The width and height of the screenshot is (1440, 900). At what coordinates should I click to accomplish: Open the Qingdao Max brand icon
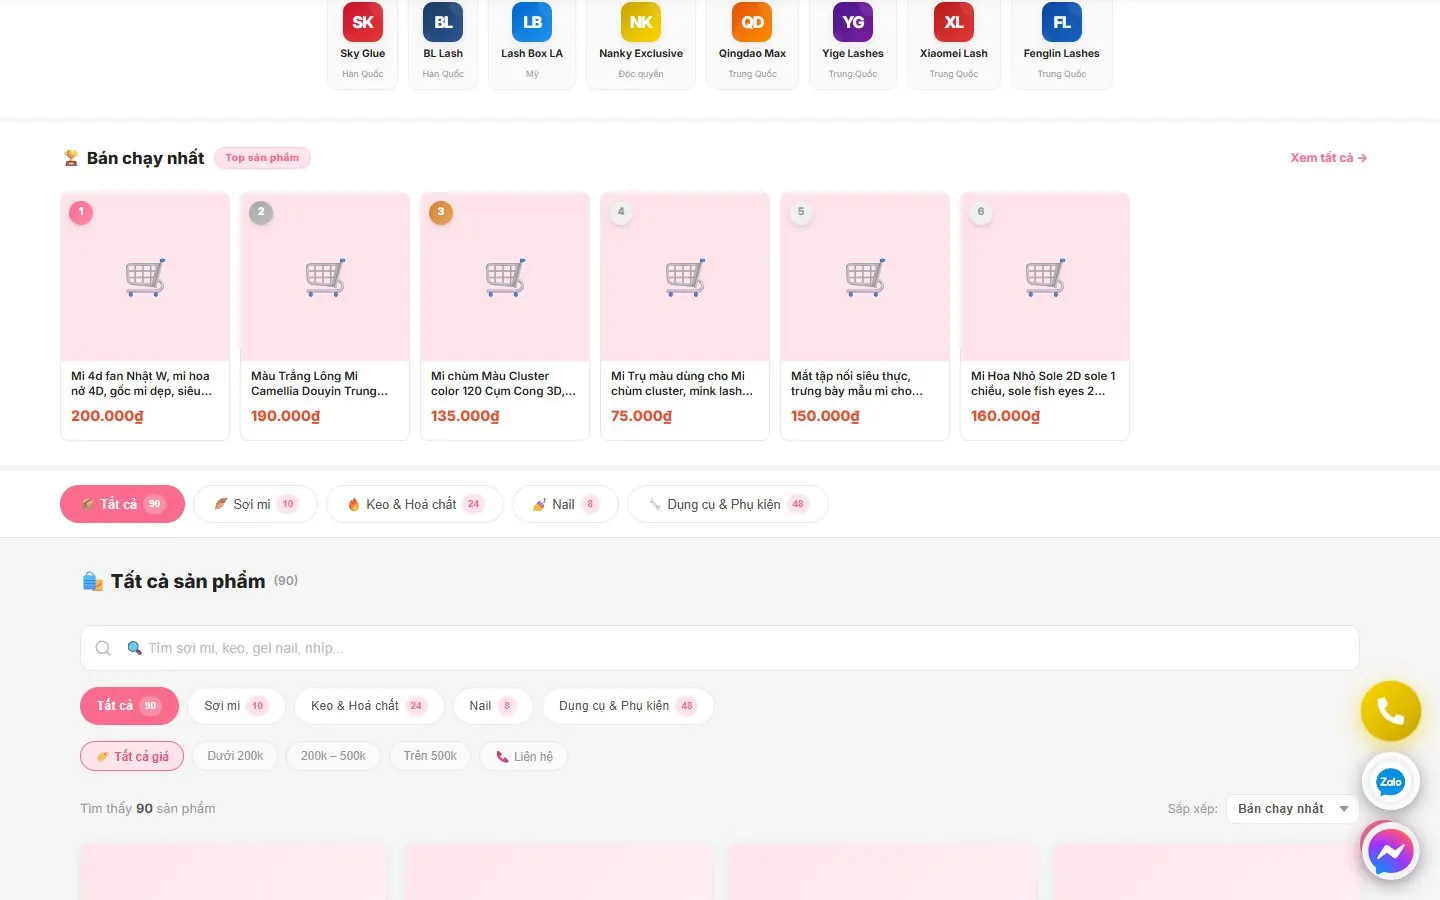[x=752, y=22]
